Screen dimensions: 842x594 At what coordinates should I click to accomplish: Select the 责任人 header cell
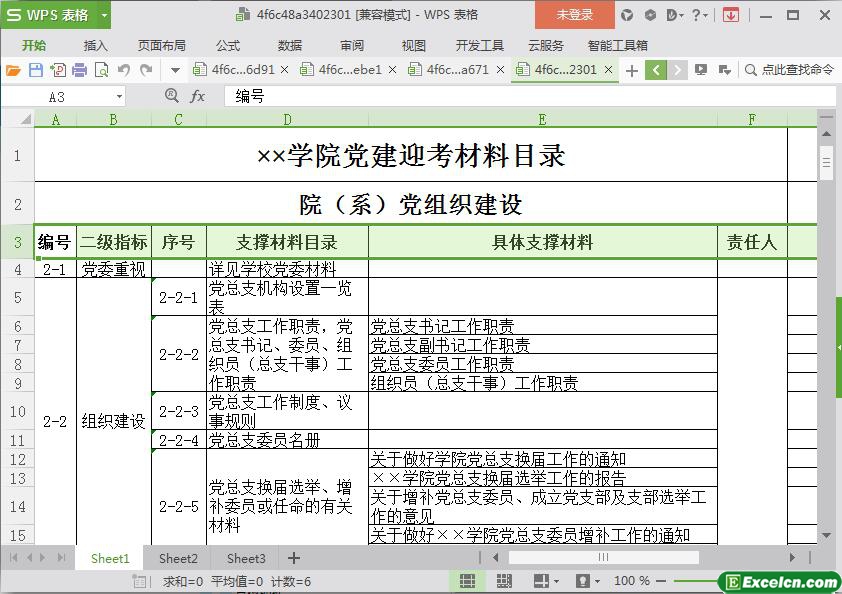click(752, 242)
